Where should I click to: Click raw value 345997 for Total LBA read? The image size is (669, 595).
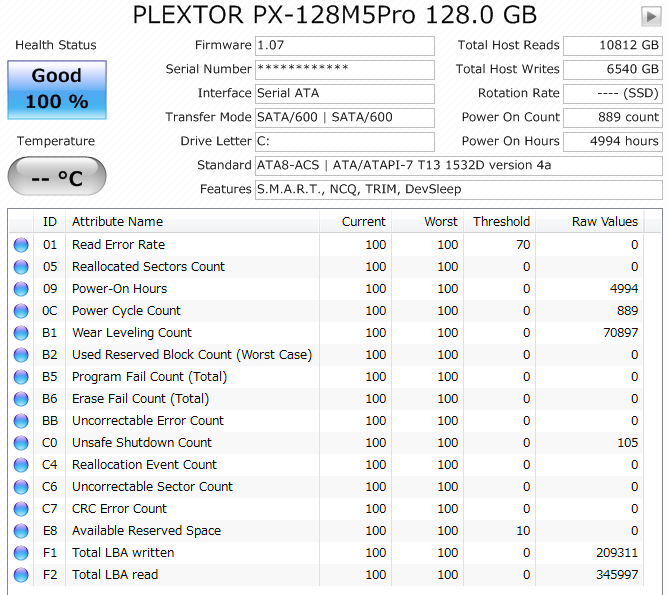[617, 575]
